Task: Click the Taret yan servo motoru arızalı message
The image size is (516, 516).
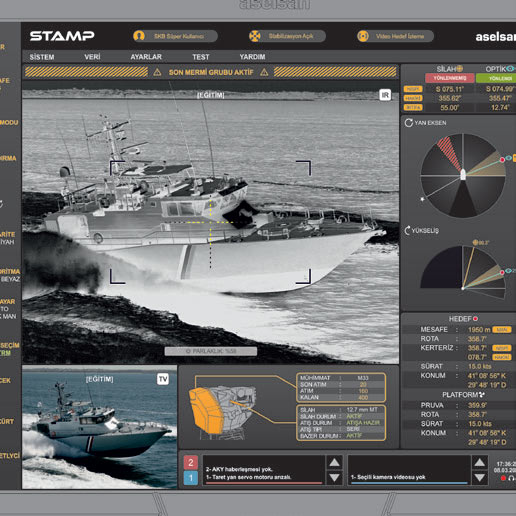Action: pos(248,477)
